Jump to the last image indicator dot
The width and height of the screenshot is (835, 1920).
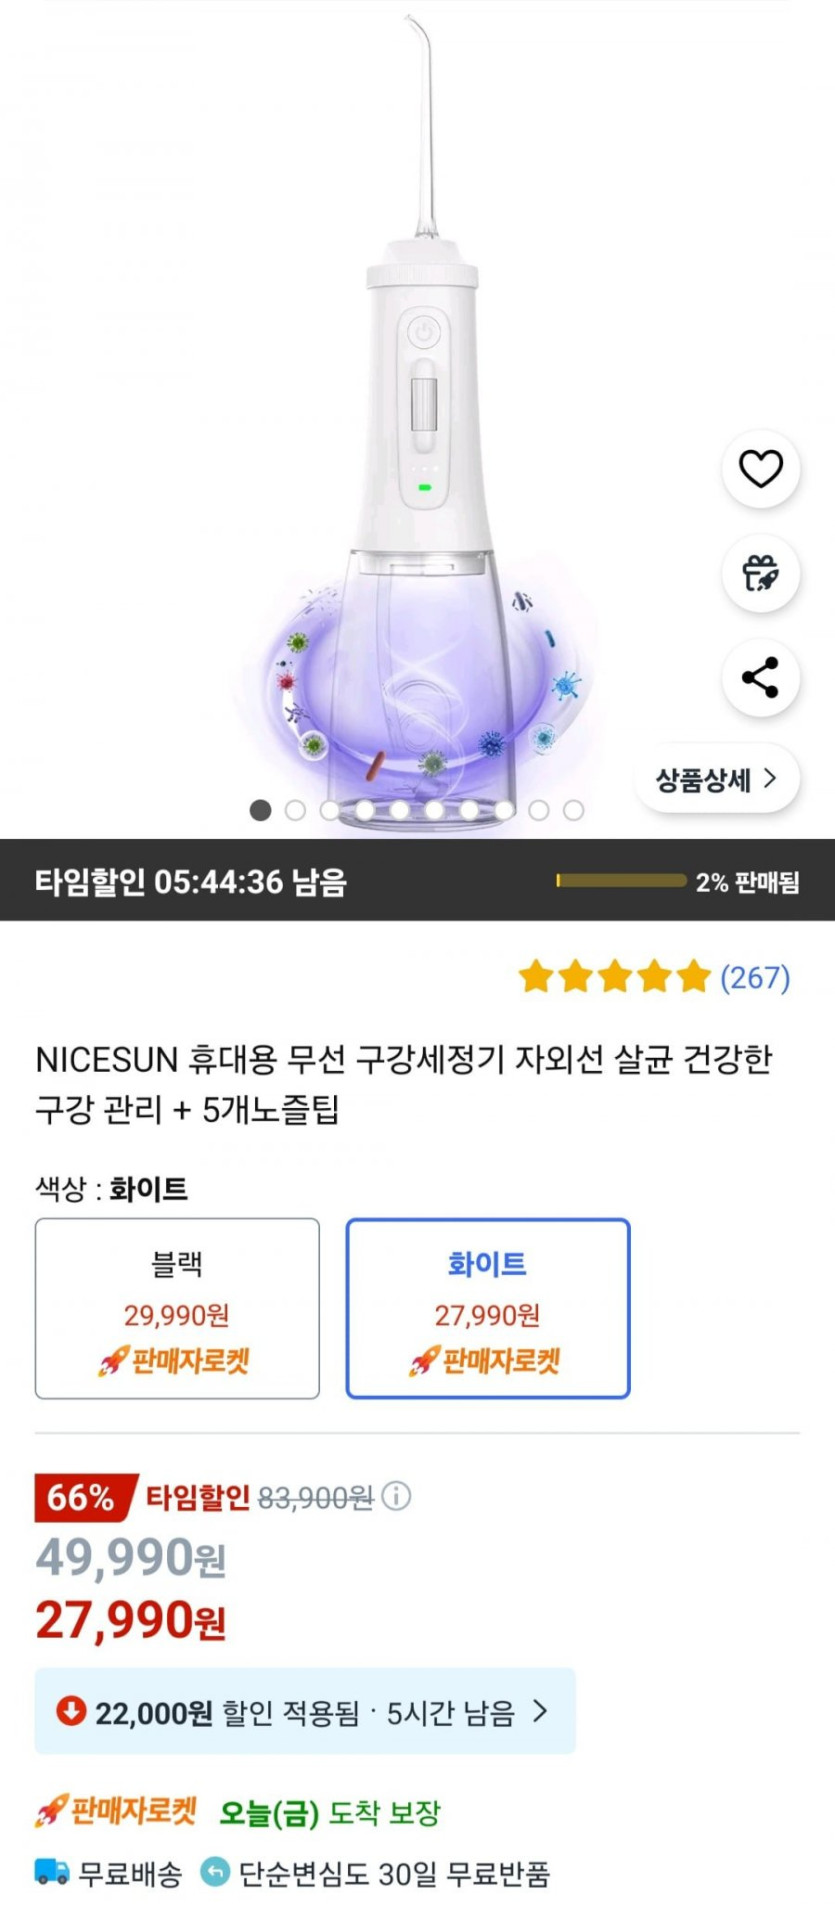point(573,810)
